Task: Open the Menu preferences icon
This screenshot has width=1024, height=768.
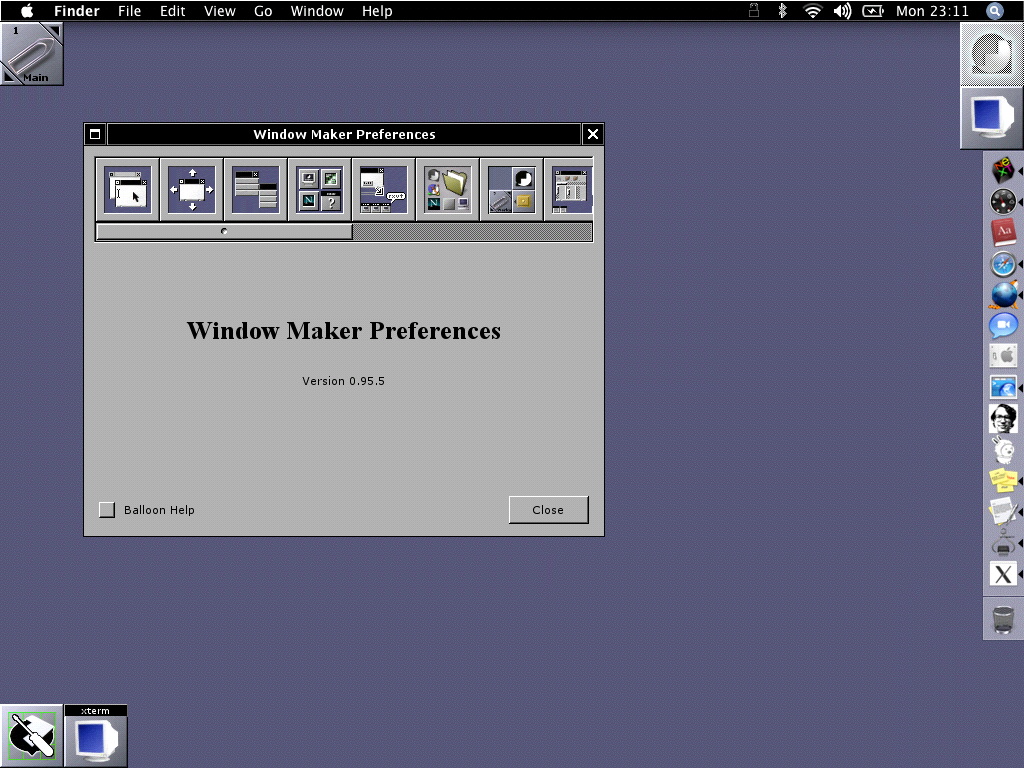Action: pyautogui.click(x=255, y=189)
